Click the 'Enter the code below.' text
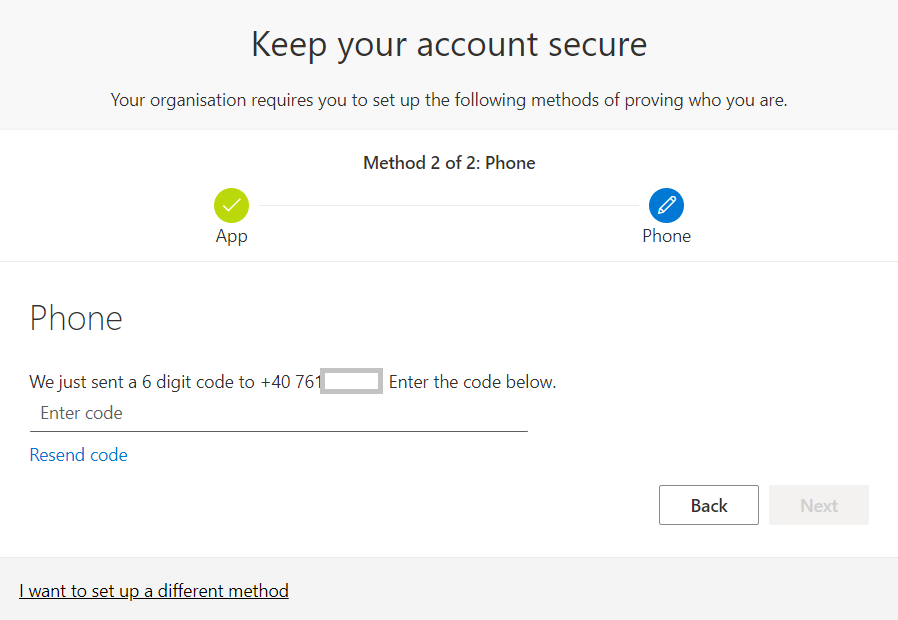The height and width of the screenshot is (620, 898). (x=472, y=382)
